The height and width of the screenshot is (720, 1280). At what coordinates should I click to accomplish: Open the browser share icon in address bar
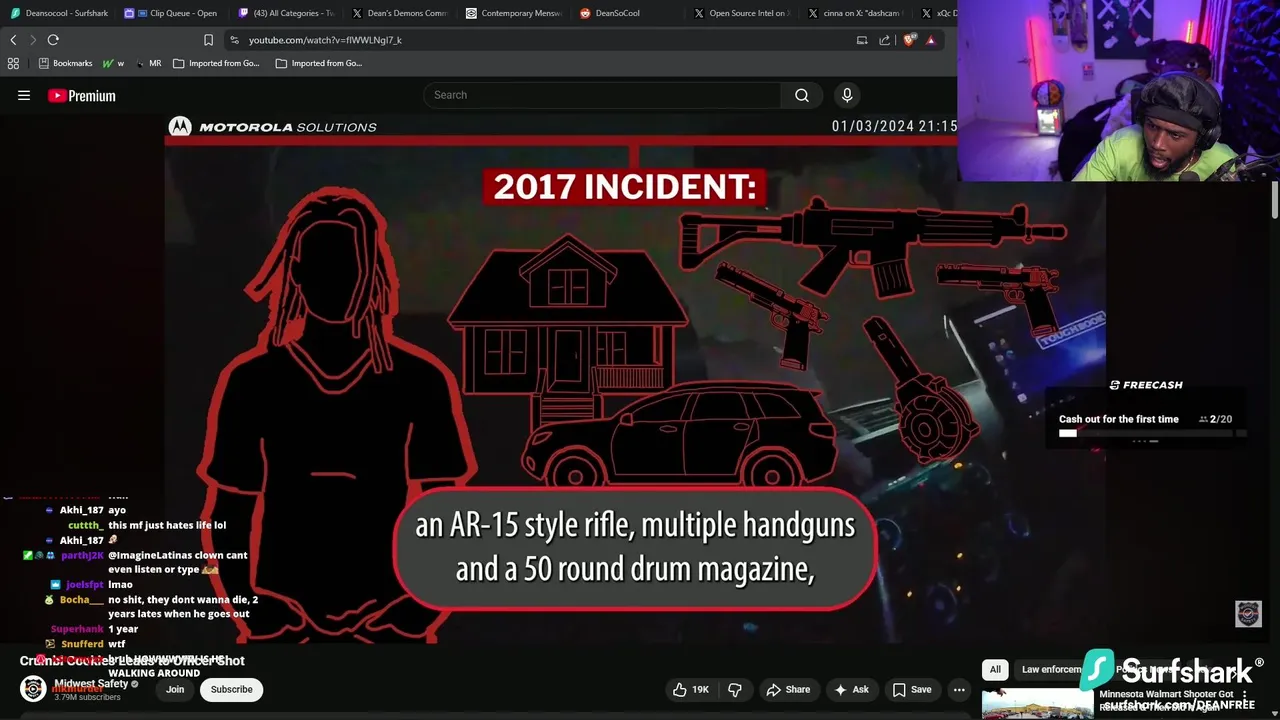point(884,40)
